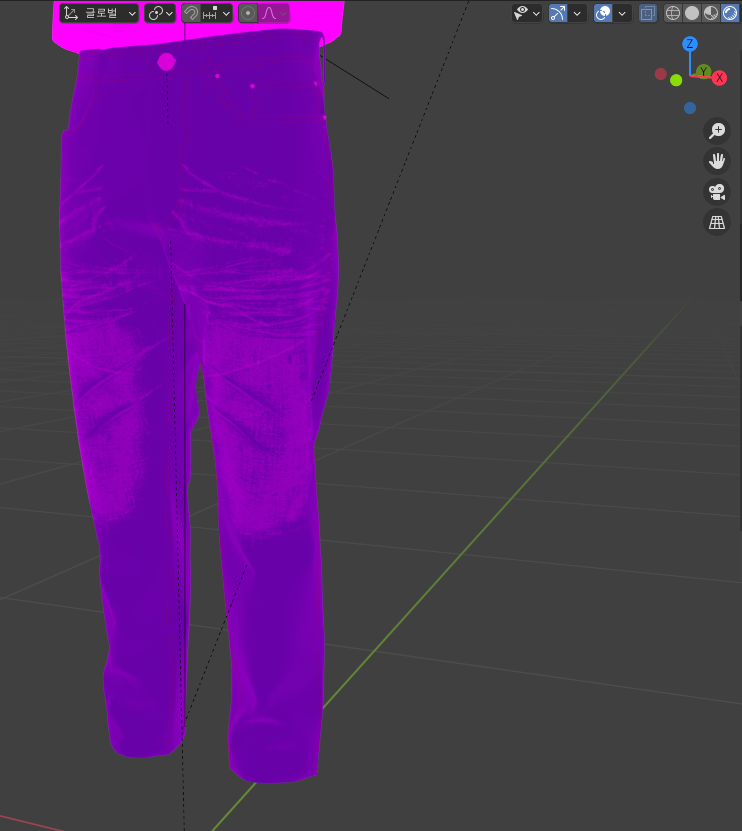
Task: Expand the overlays options arrow
Action: [x=622, y=13]
